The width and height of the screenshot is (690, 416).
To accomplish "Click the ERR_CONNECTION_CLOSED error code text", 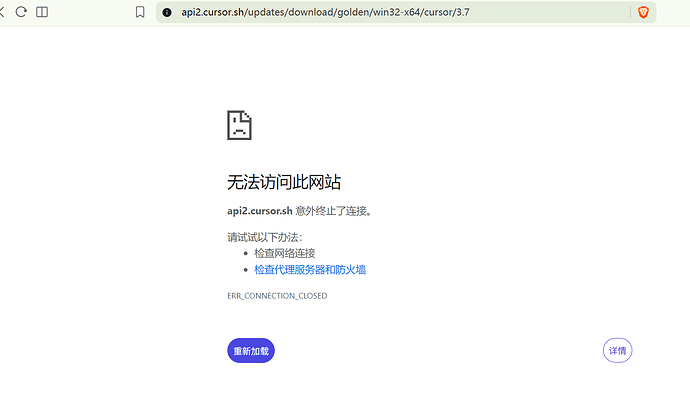I will [x=277, y=296].
